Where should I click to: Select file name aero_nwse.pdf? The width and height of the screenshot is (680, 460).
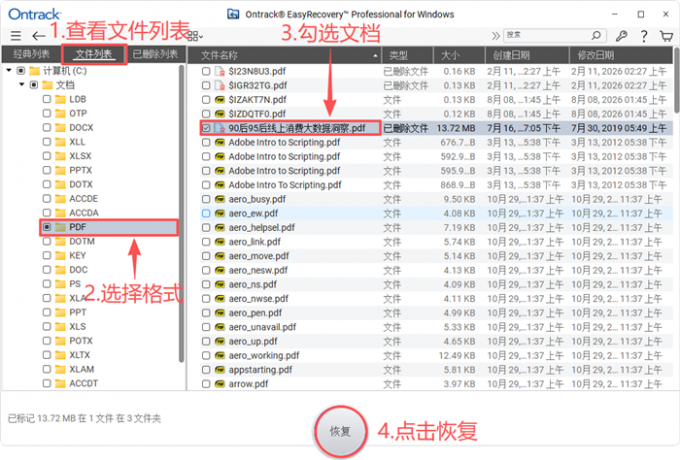(258, 299)
